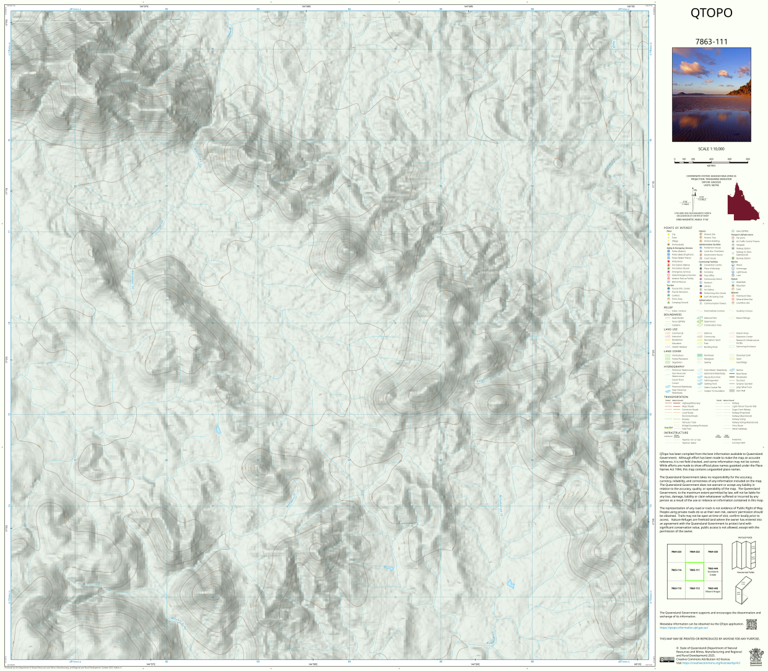Click the black and white scale bar
Image resolution: width=768 pixels, height=671 pixels.
(711, 161)
